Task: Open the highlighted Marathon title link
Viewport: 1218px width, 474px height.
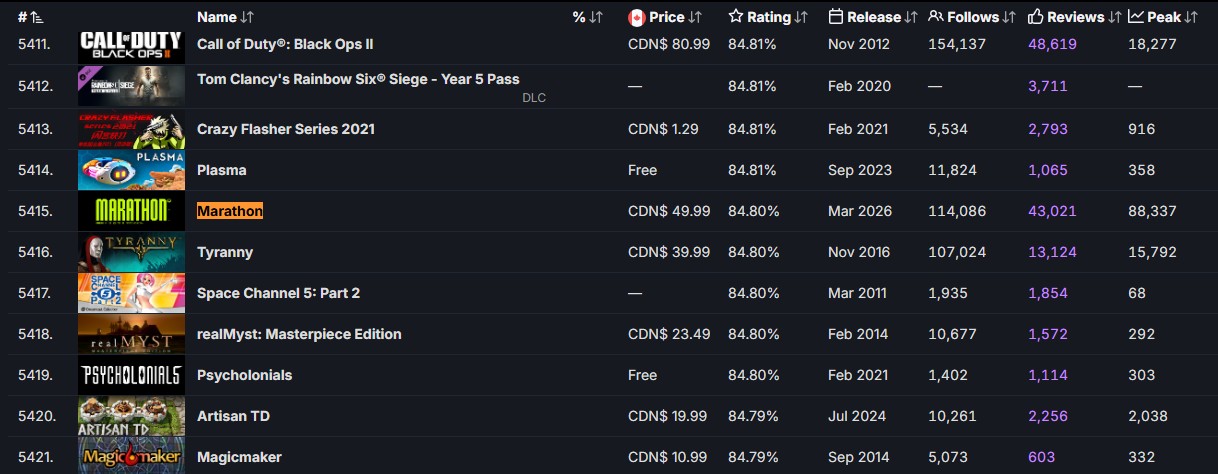Action: click(230, 211)
